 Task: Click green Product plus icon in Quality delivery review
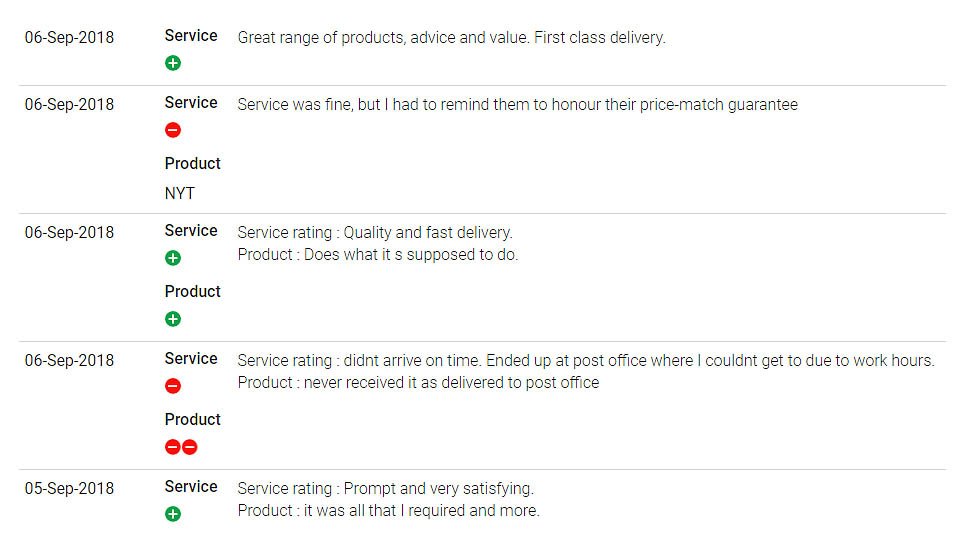(173, 319)
